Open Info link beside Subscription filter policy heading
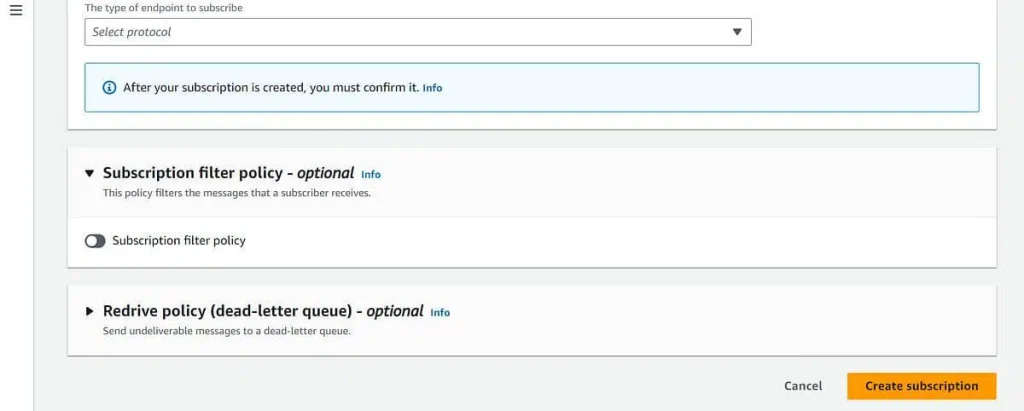 point(371,174)
